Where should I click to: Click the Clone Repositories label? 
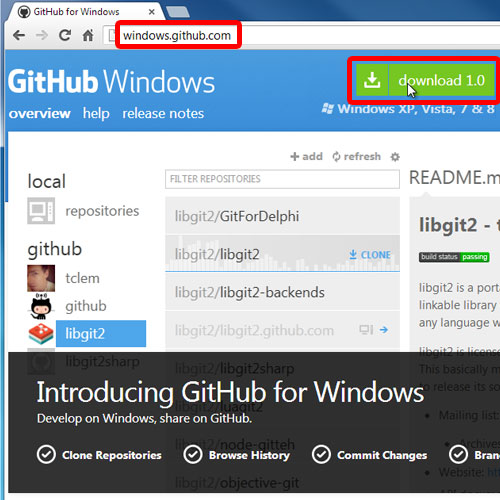pyautogui.click(x=112, y=455)
